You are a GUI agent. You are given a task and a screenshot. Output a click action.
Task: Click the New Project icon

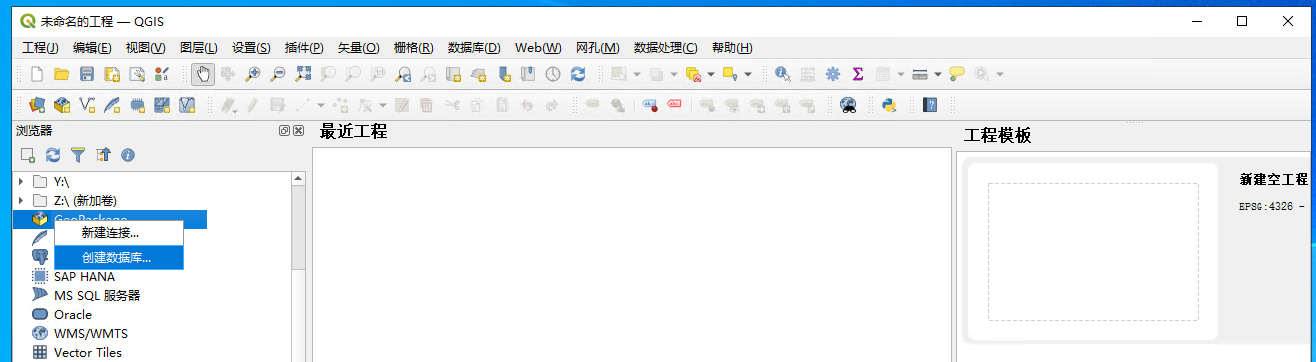36,74
